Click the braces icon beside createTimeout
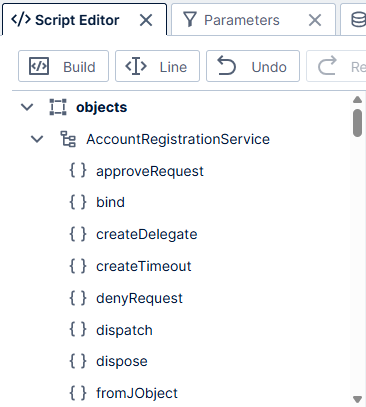The image size is (366, 407). click(x=78, y=266)
